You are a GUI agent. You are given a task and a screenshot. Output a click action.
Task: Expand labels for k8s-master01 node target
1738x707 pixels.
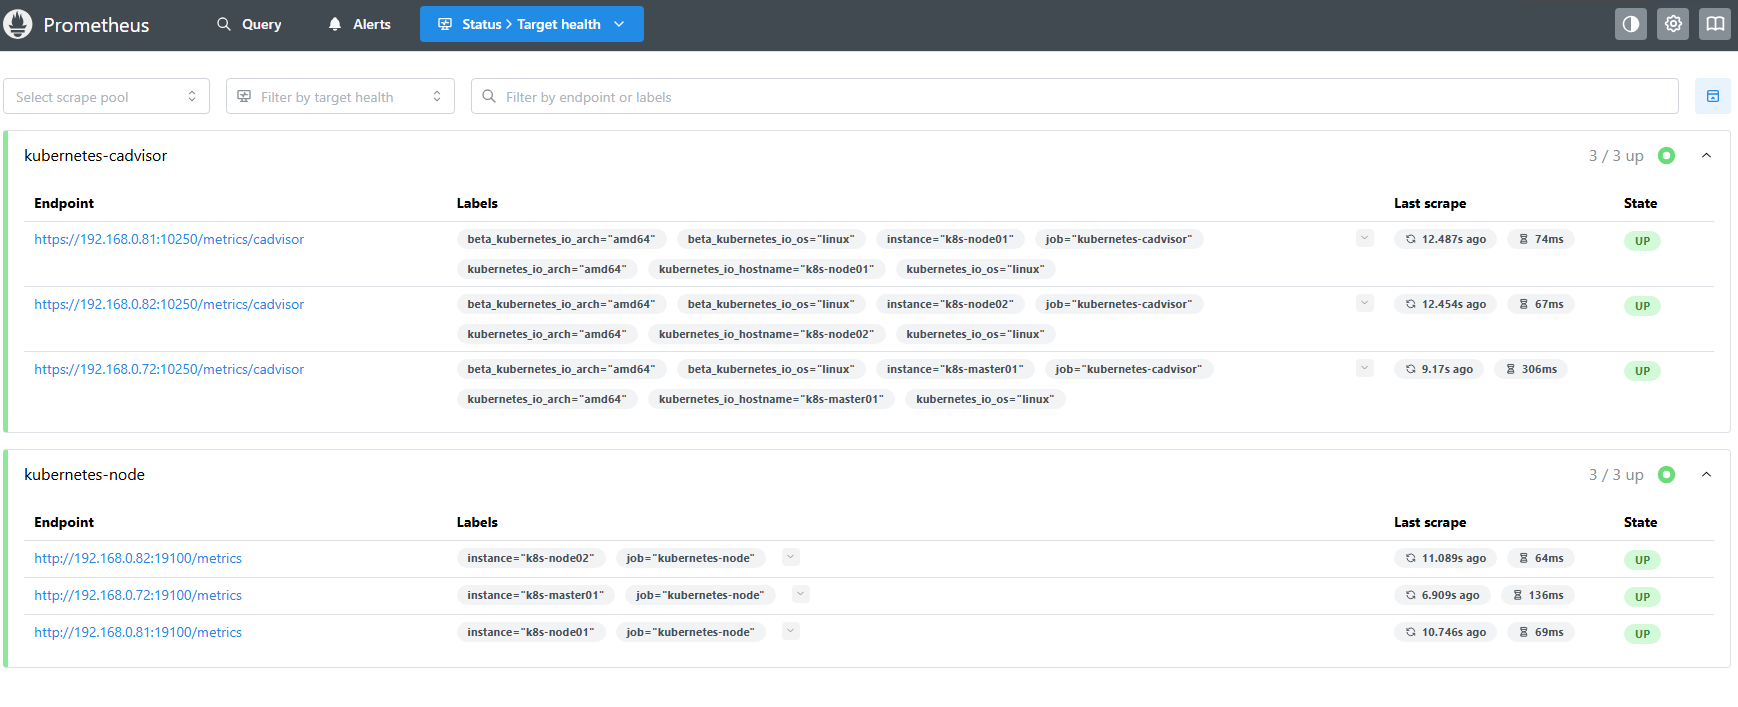[x=800, y=594]
